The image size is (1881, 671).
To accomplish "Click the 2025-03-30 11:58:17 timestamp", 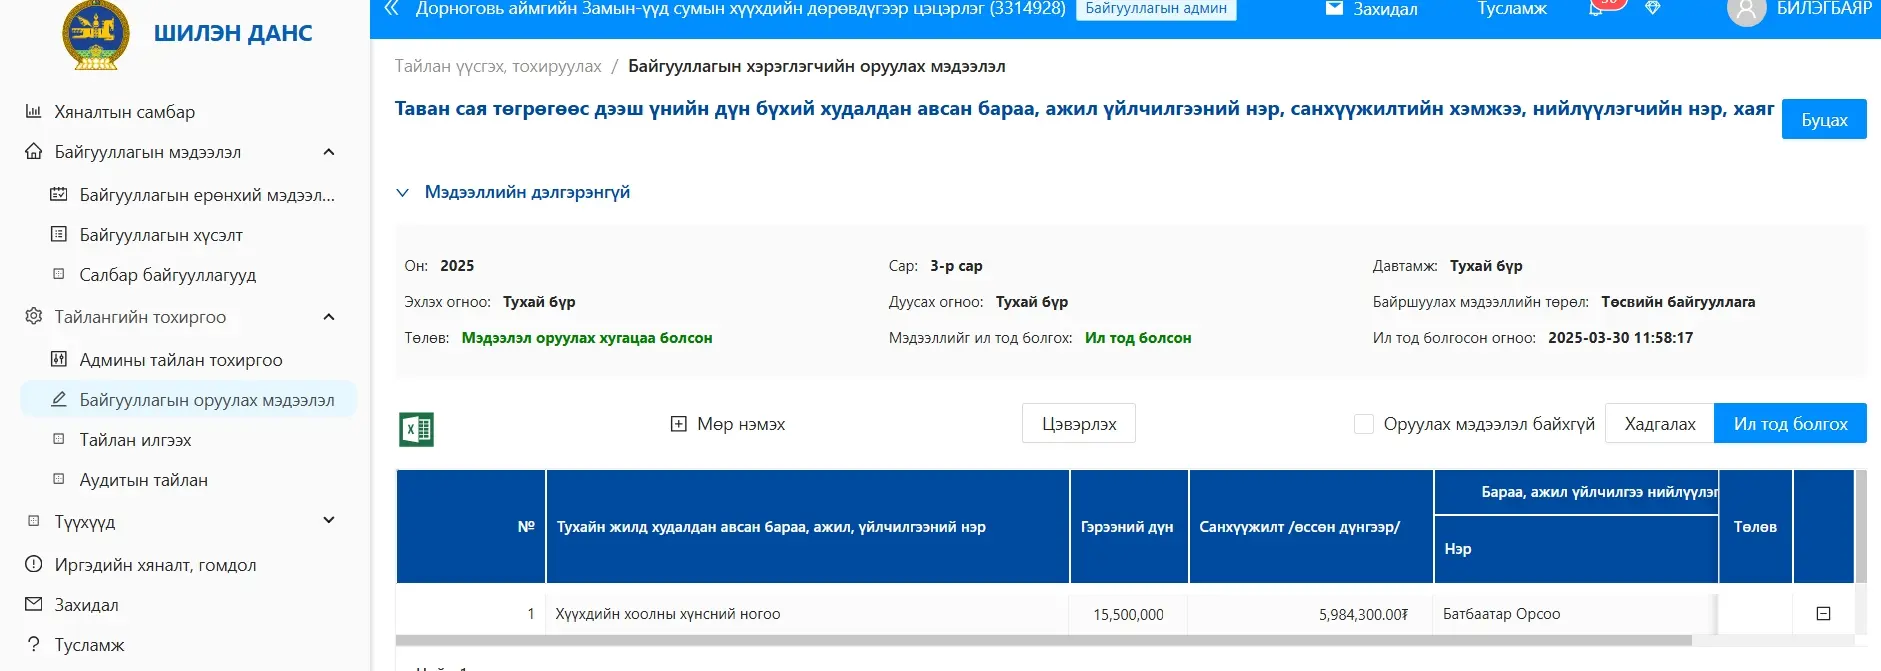I will coord(1620,338).
